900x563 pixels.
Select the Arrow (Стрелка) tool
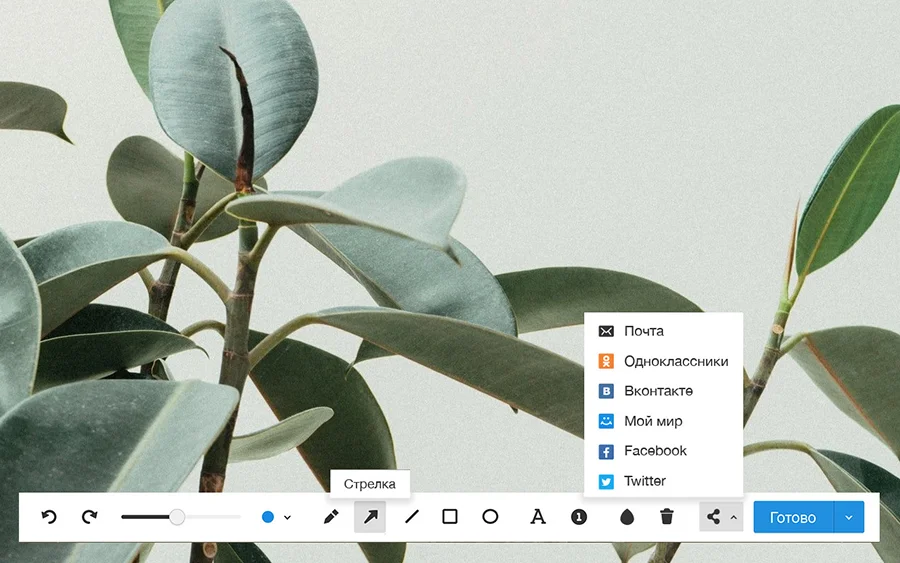tap(370, 517)
